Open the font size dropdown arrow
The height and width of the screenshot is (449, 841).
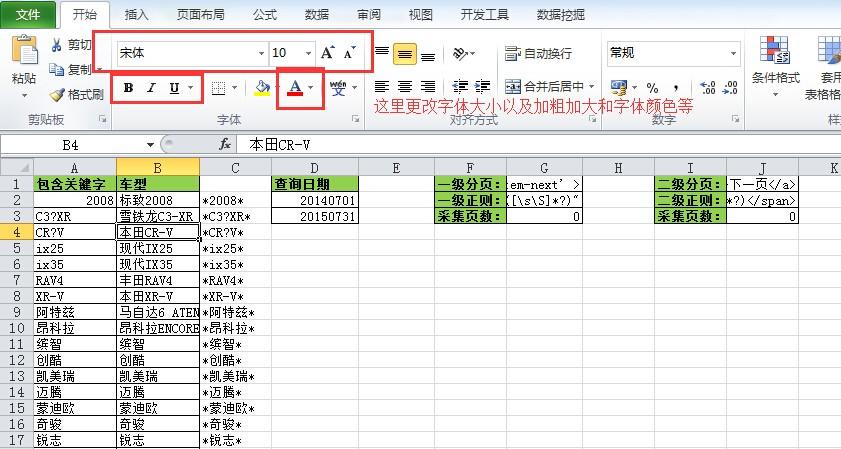pyautogui.click(x=308, y=53)
